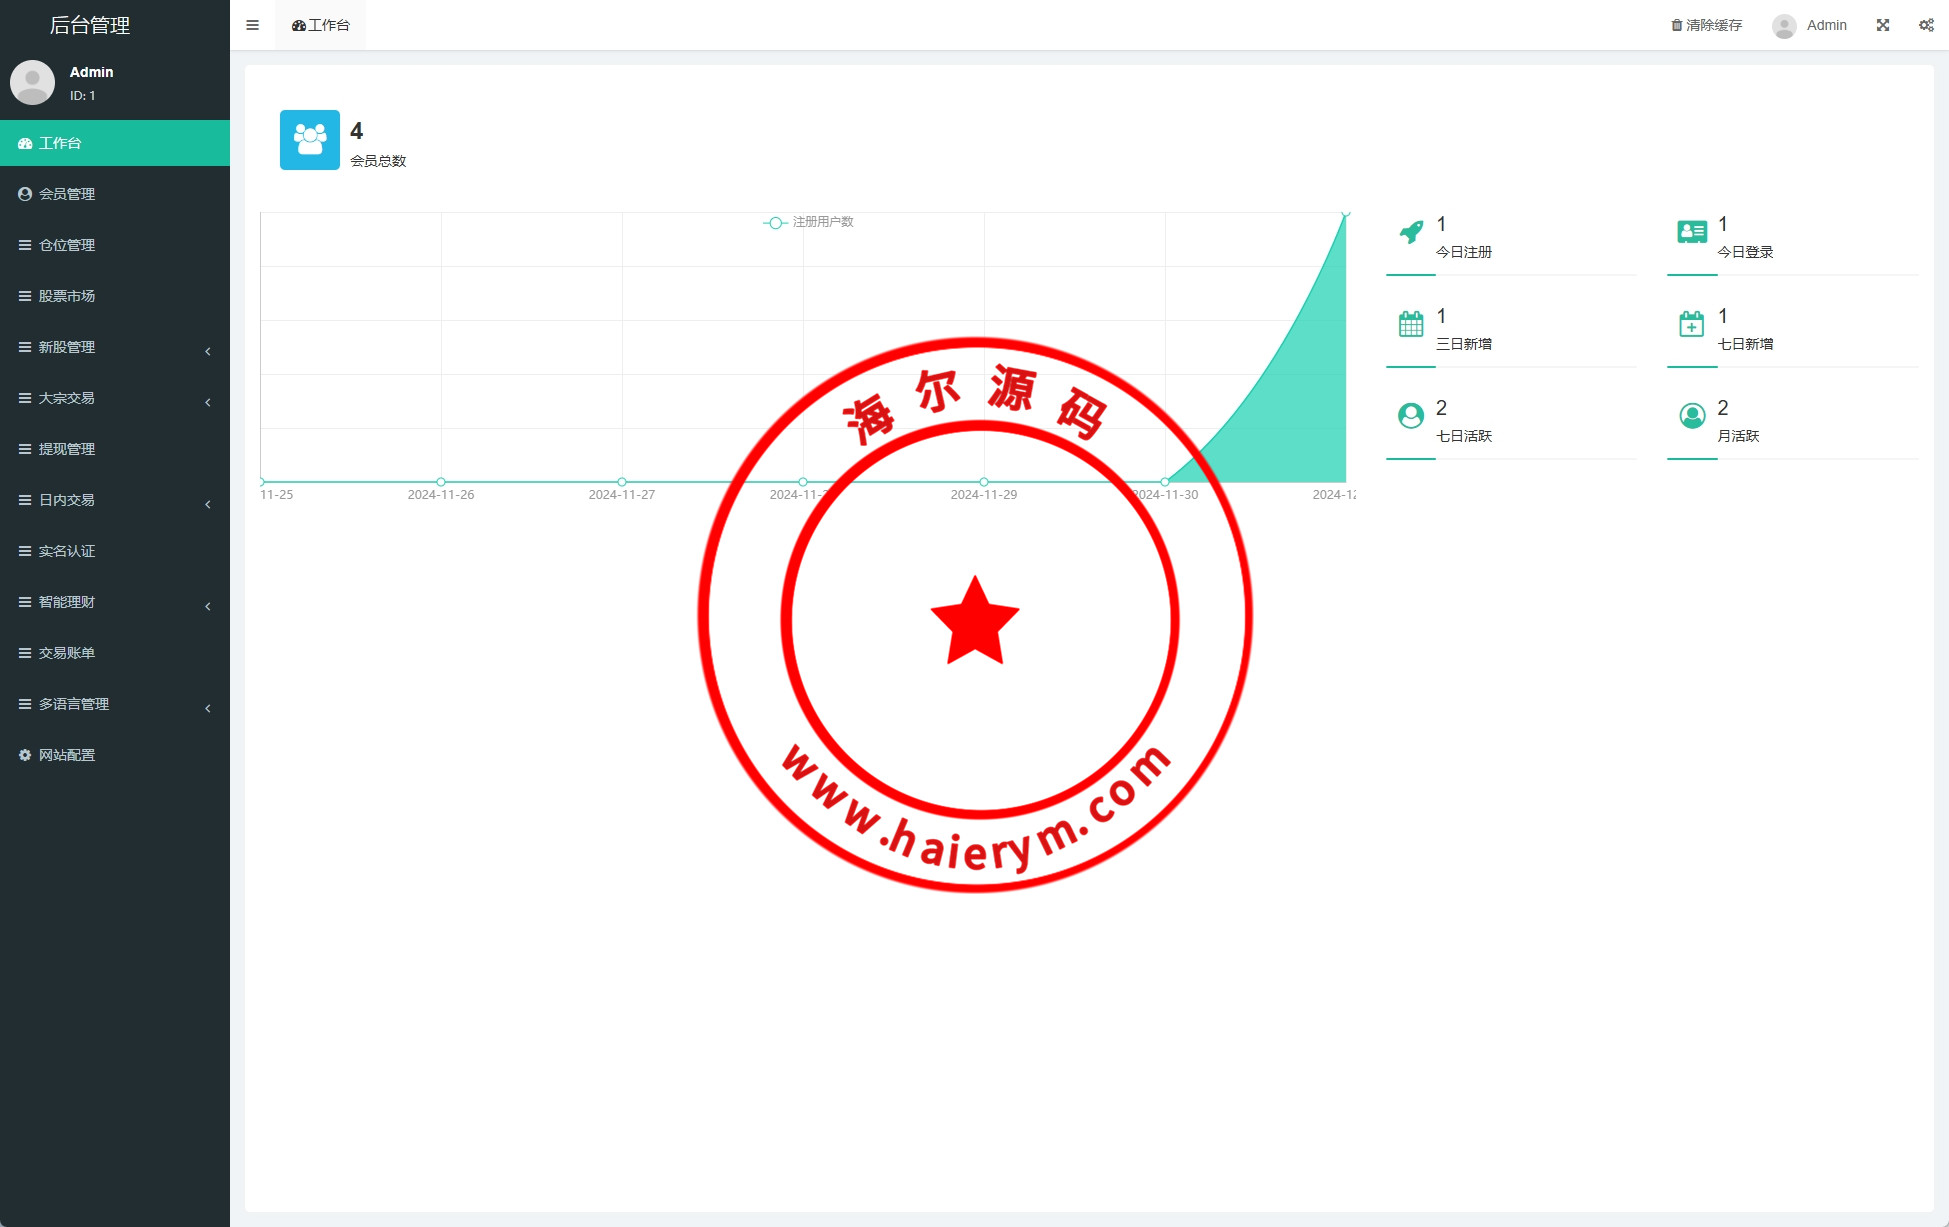Open the settings gears icon top-right
Viewport: 1949px width, 1227px height.
click(x=1926, y=25)
